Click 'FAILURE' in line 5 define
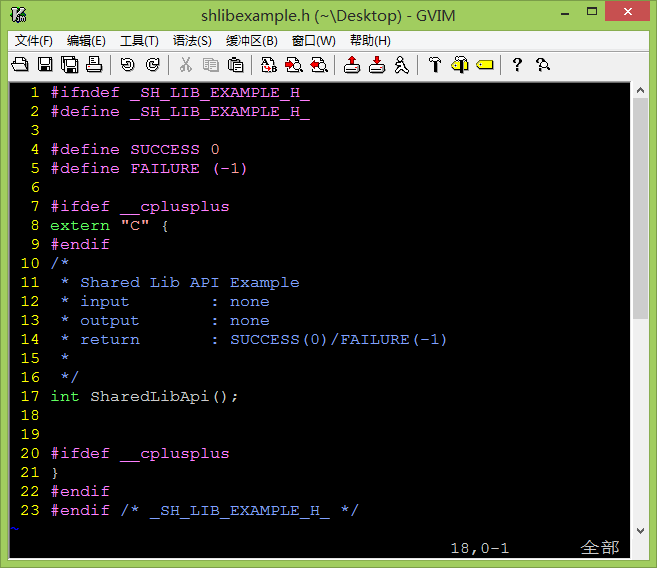The height and width of the screenshot is (568, 657). 165,168
